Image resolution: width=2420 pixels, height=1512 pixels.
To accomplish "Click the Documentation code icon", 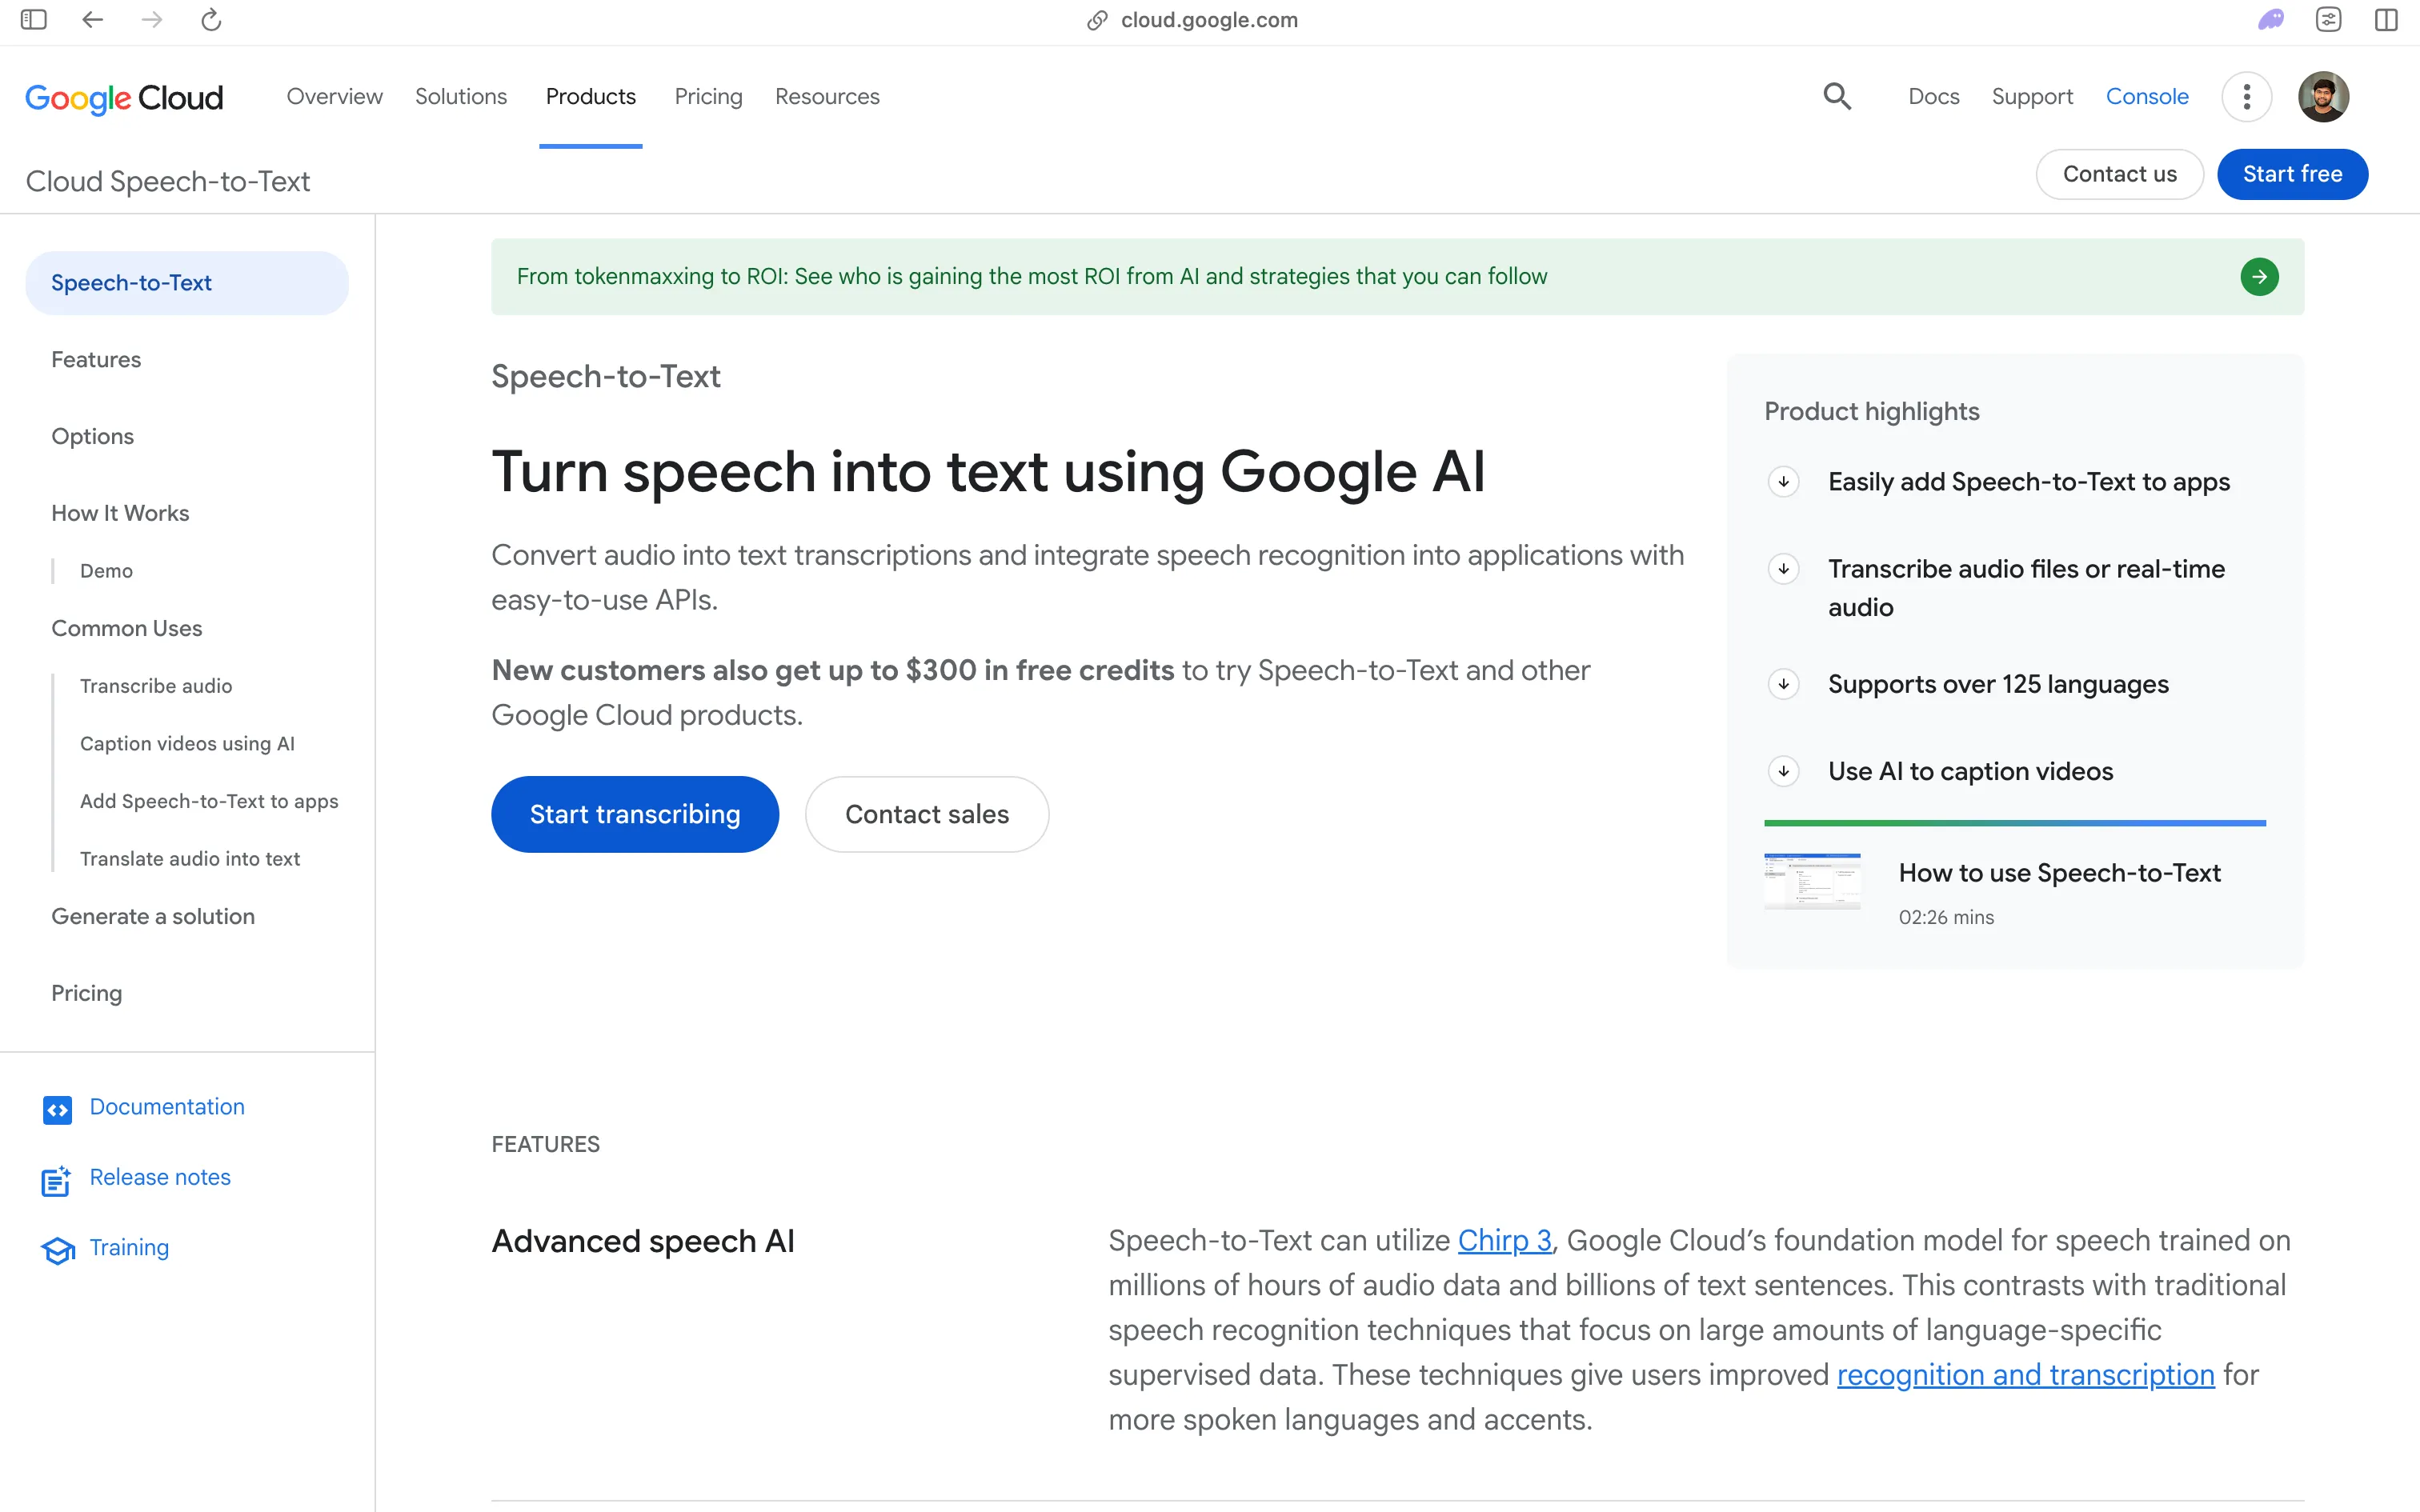I will [57, 1109].
